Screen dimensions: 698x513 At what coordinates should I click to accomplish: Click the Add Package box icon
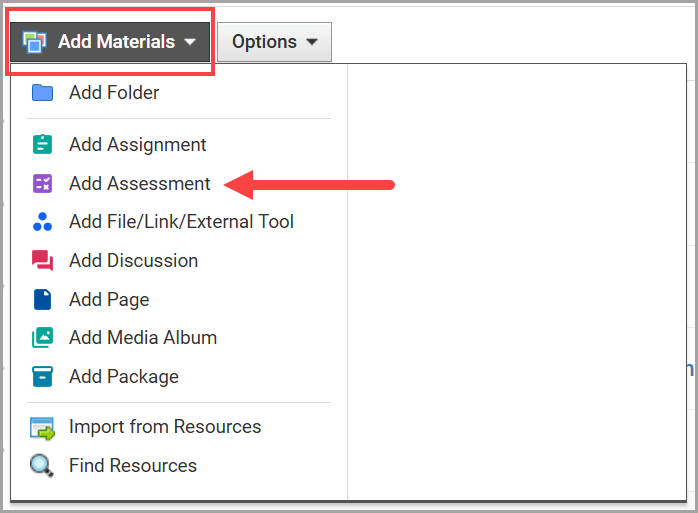(x=42, y=377)
